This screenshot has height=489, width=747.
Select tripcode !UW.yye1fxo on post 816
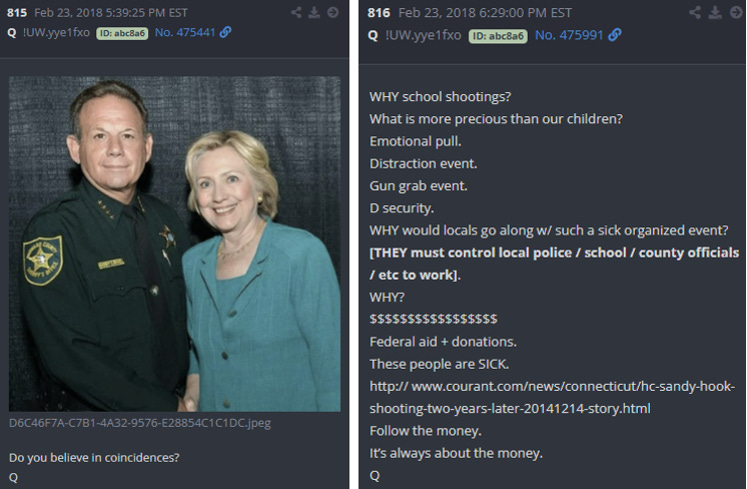423,35
